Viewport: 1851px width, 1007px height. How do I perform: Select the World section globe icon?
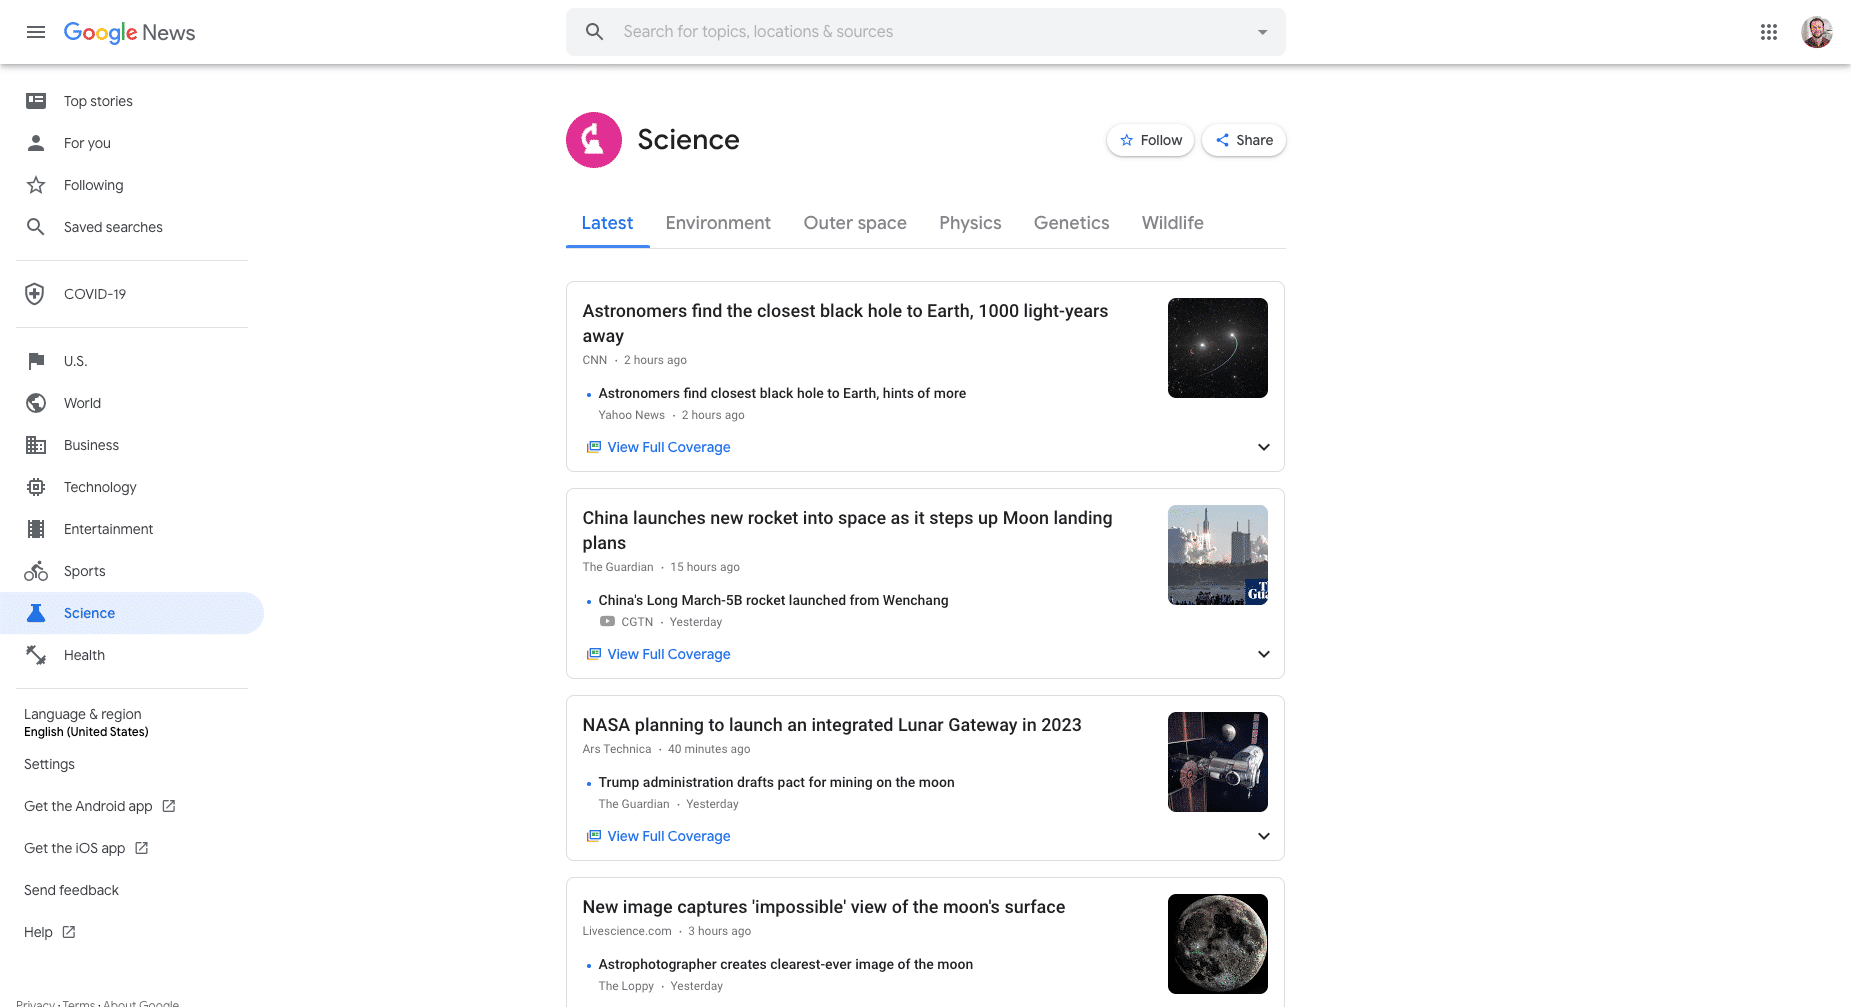pyautogui.click(x=36, y=403)
